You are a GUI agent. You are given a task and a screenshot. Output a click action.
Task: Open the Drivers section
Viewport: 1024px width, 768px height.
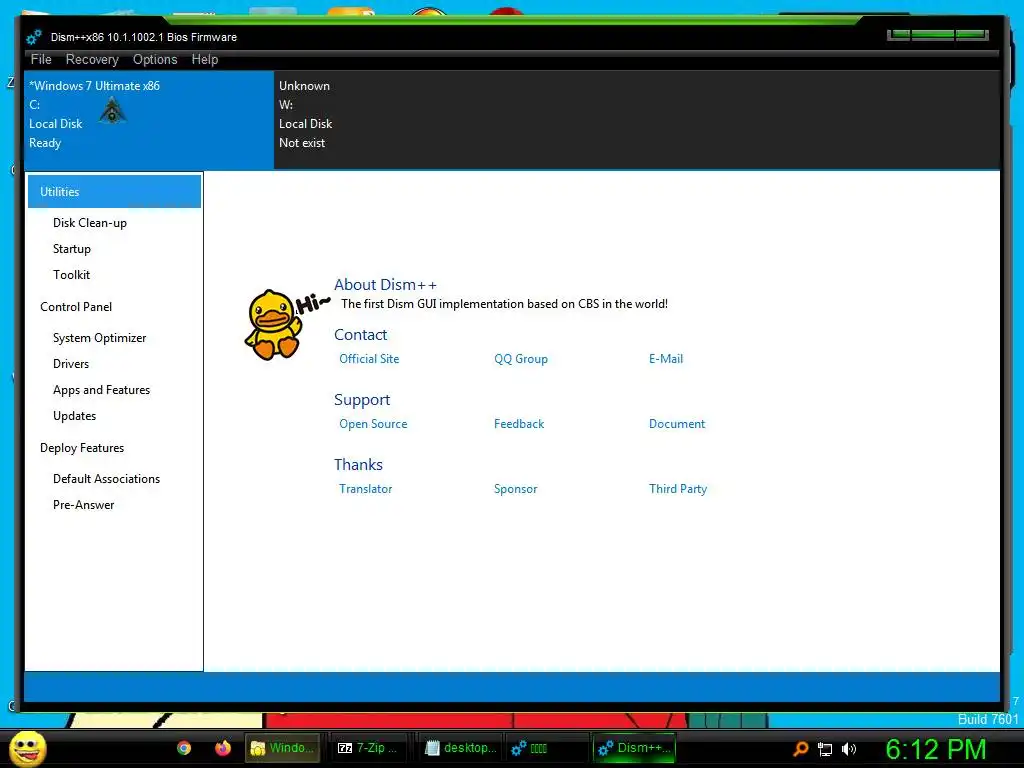pos(71,364)
